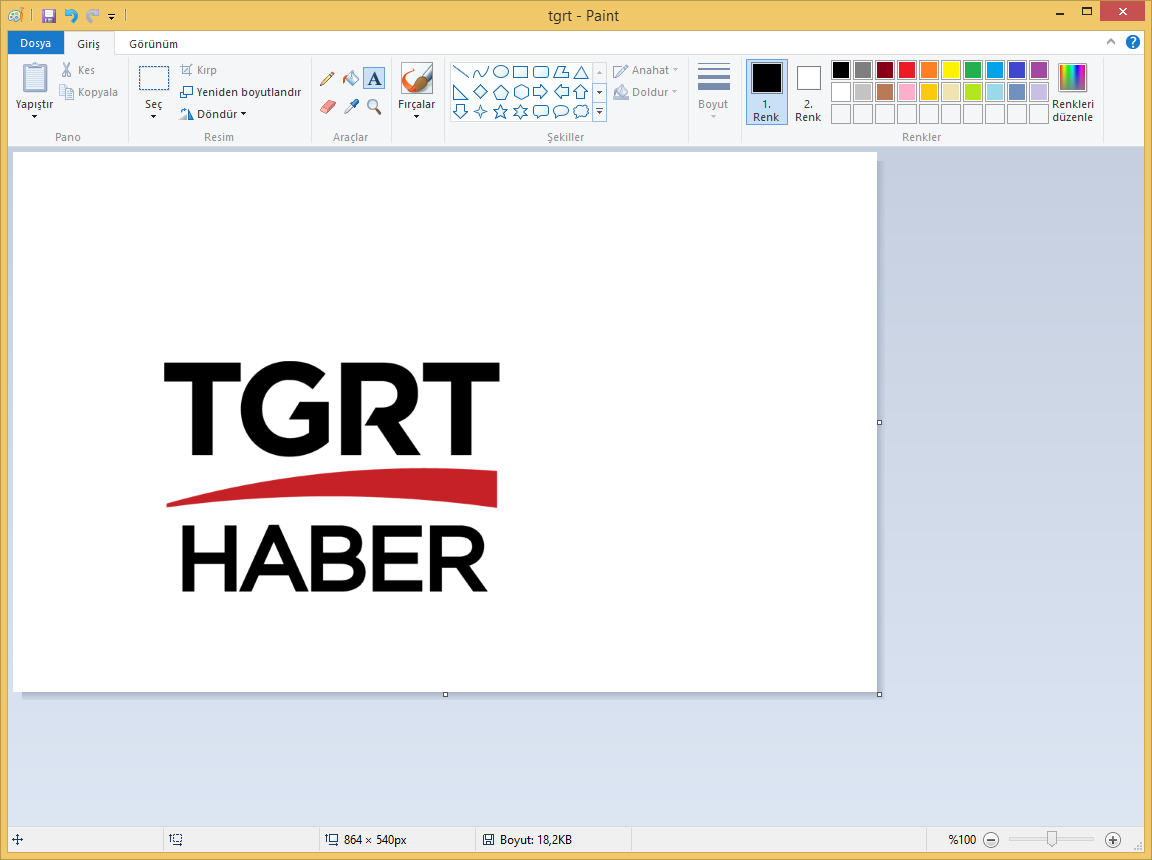This screenshot has width=1152, height=860.
Task: Pick the purple color swatch
Action: point(1039,70)
